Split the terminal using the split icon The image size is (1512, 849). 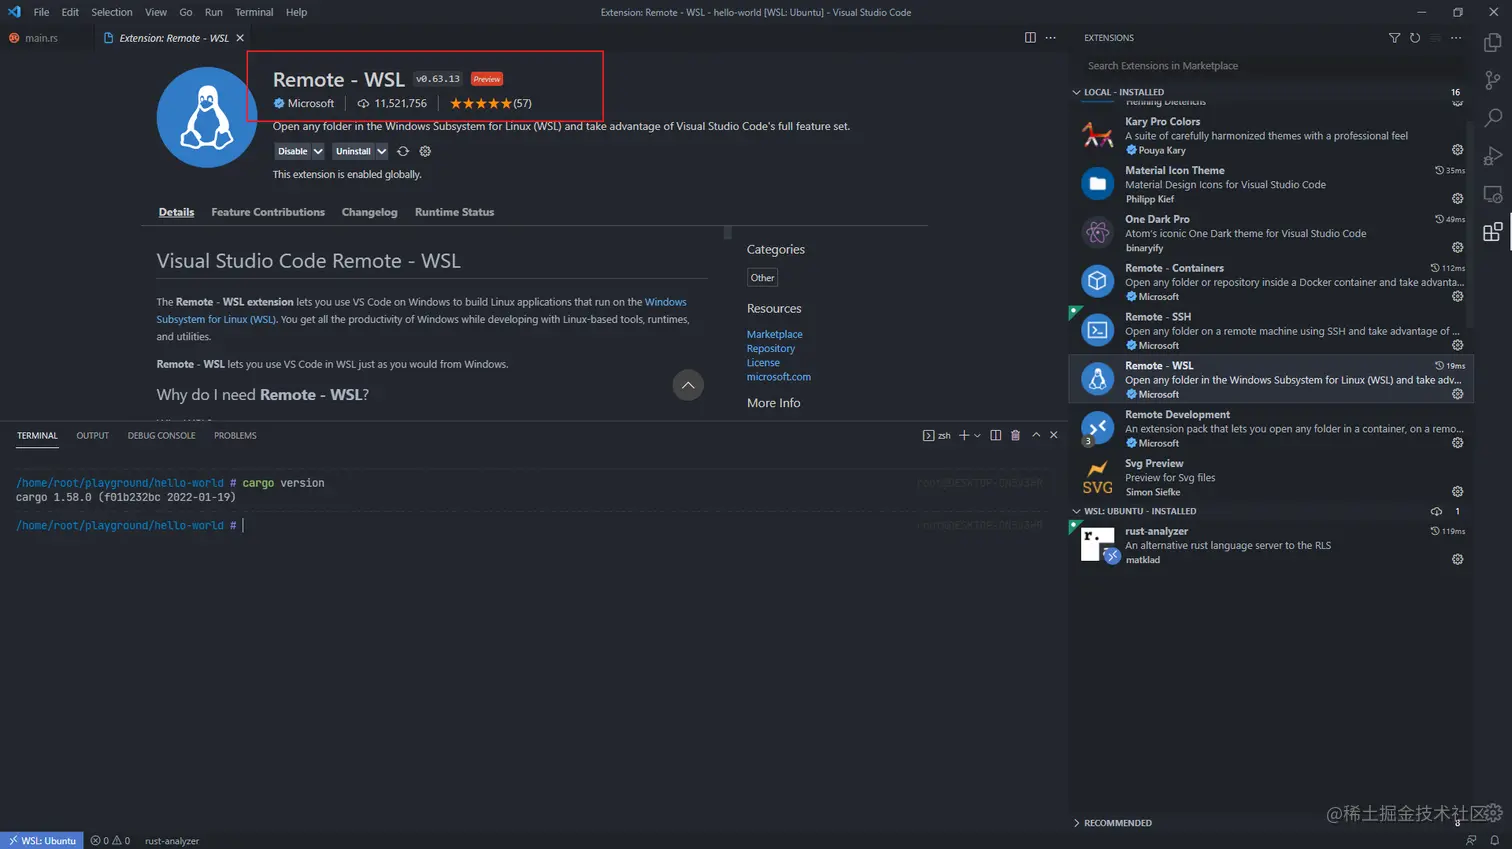(x=995, y=435)
